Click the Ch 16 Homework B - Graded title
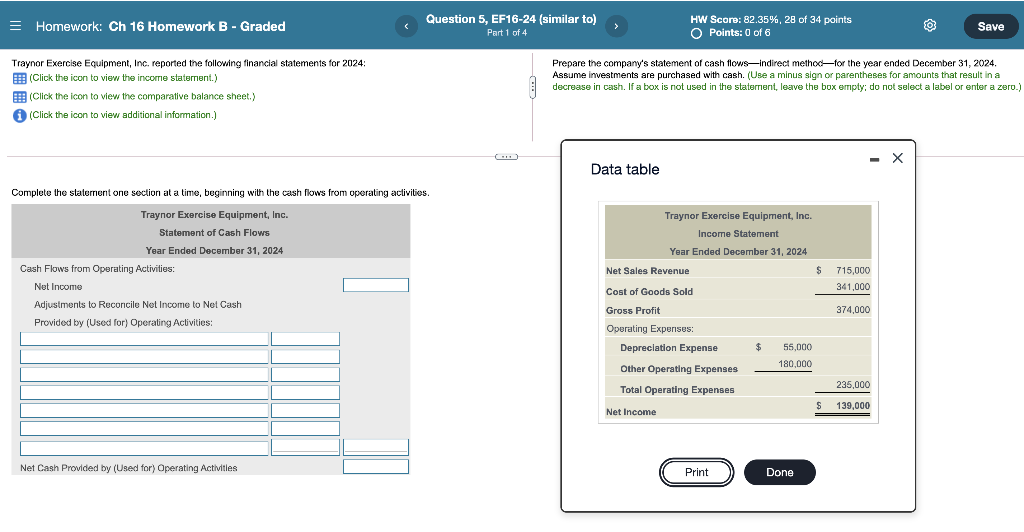The width and height of the screenshot is (1024, 532). [197, 27]
